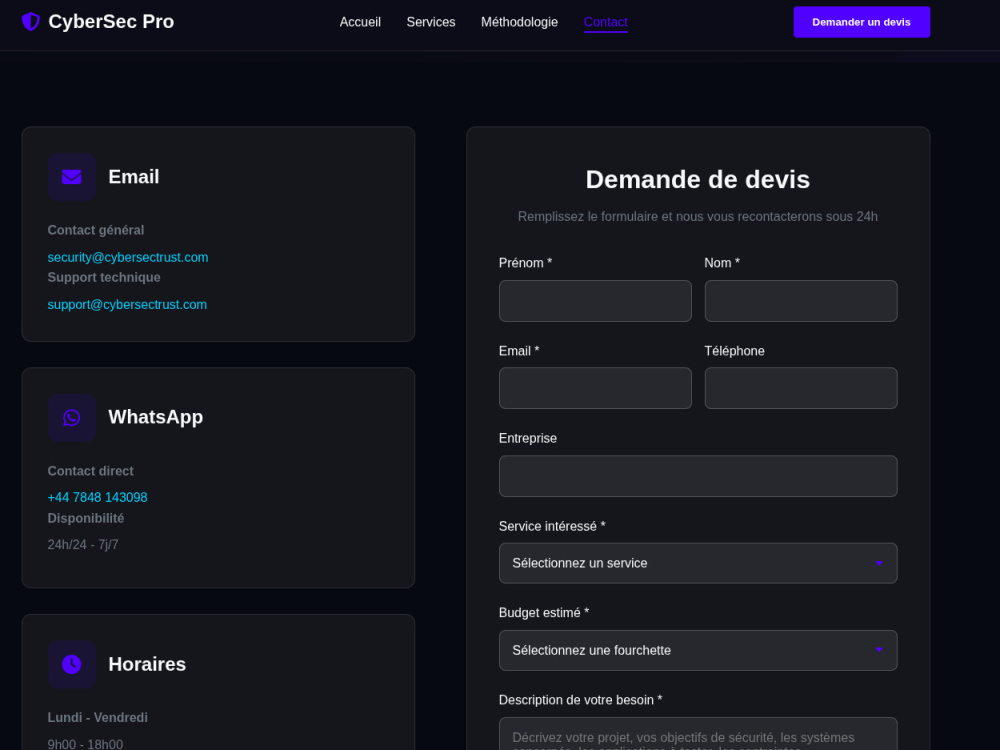Click the WhatsApp logo icon
Viewport: 1000px width, 750px height.
coord(71,417)
